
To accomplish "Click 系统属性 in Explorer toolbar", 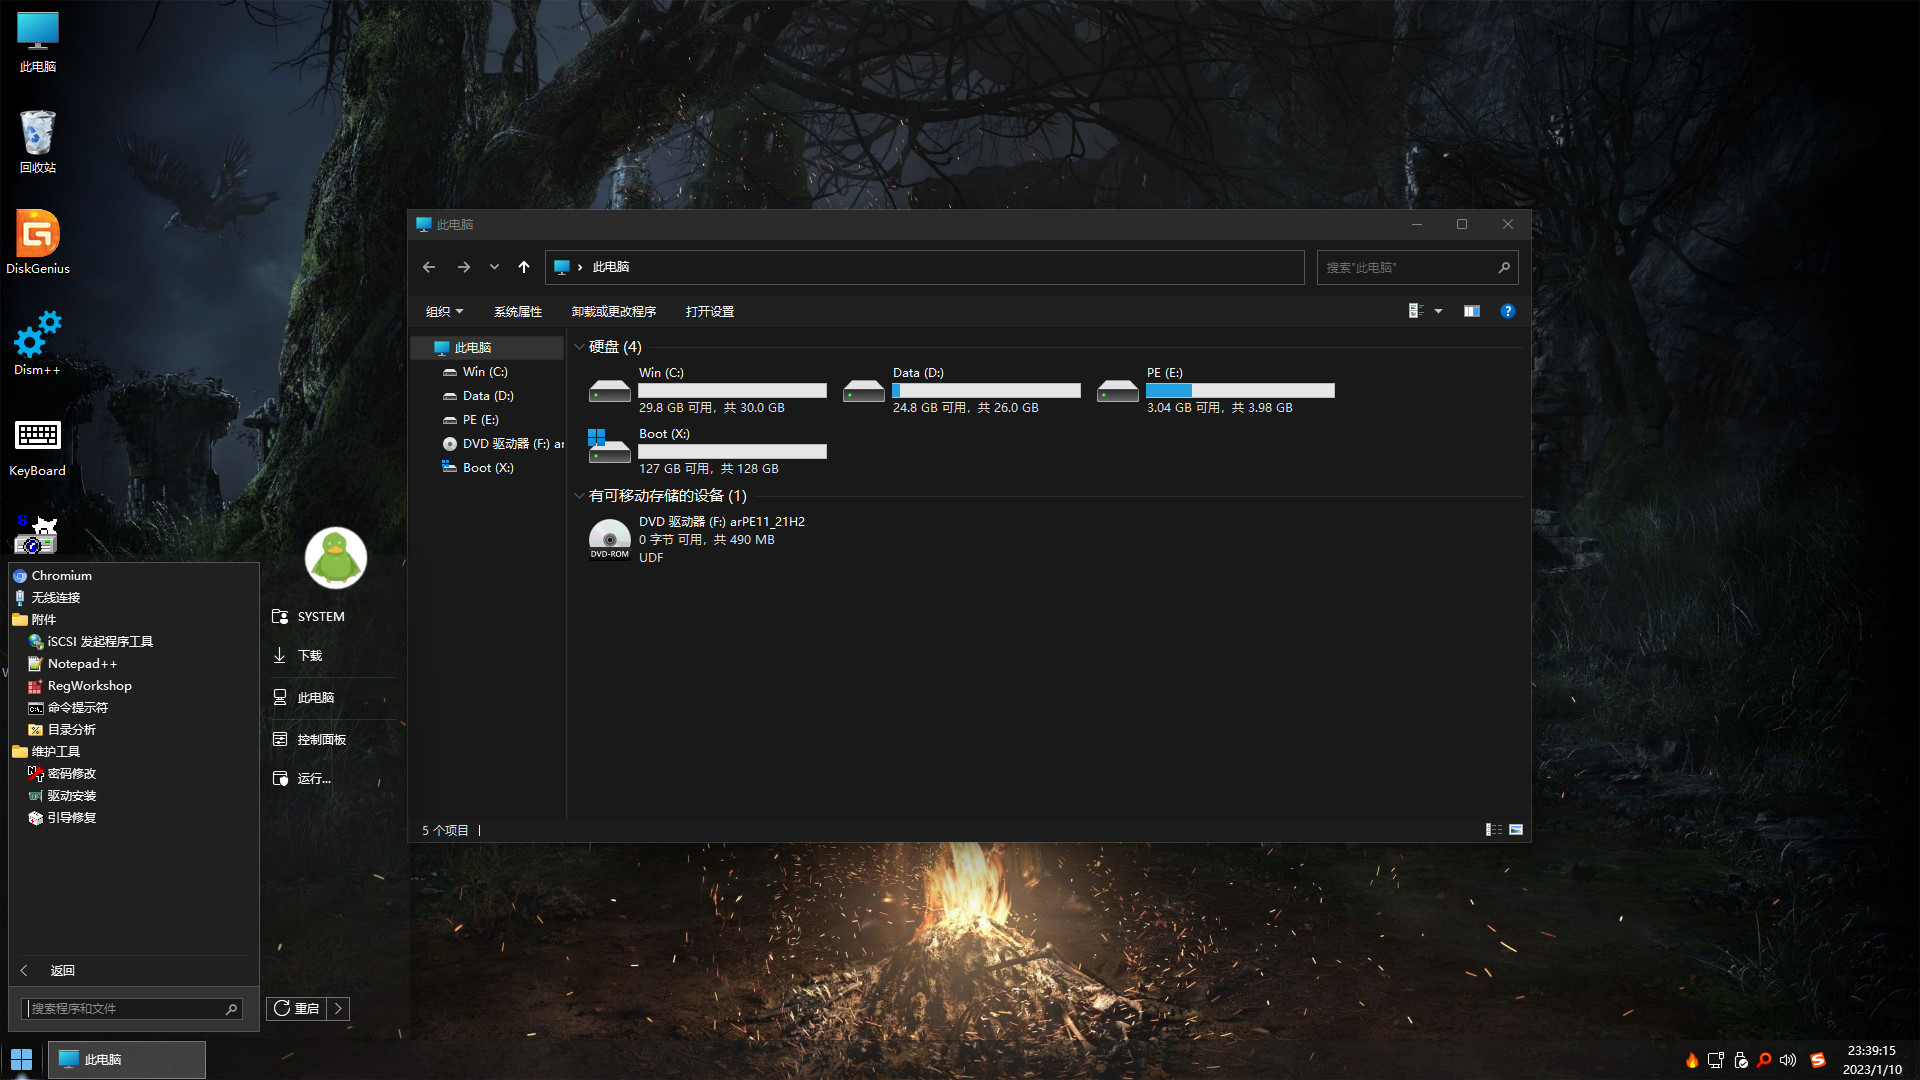I will [518, 311].
